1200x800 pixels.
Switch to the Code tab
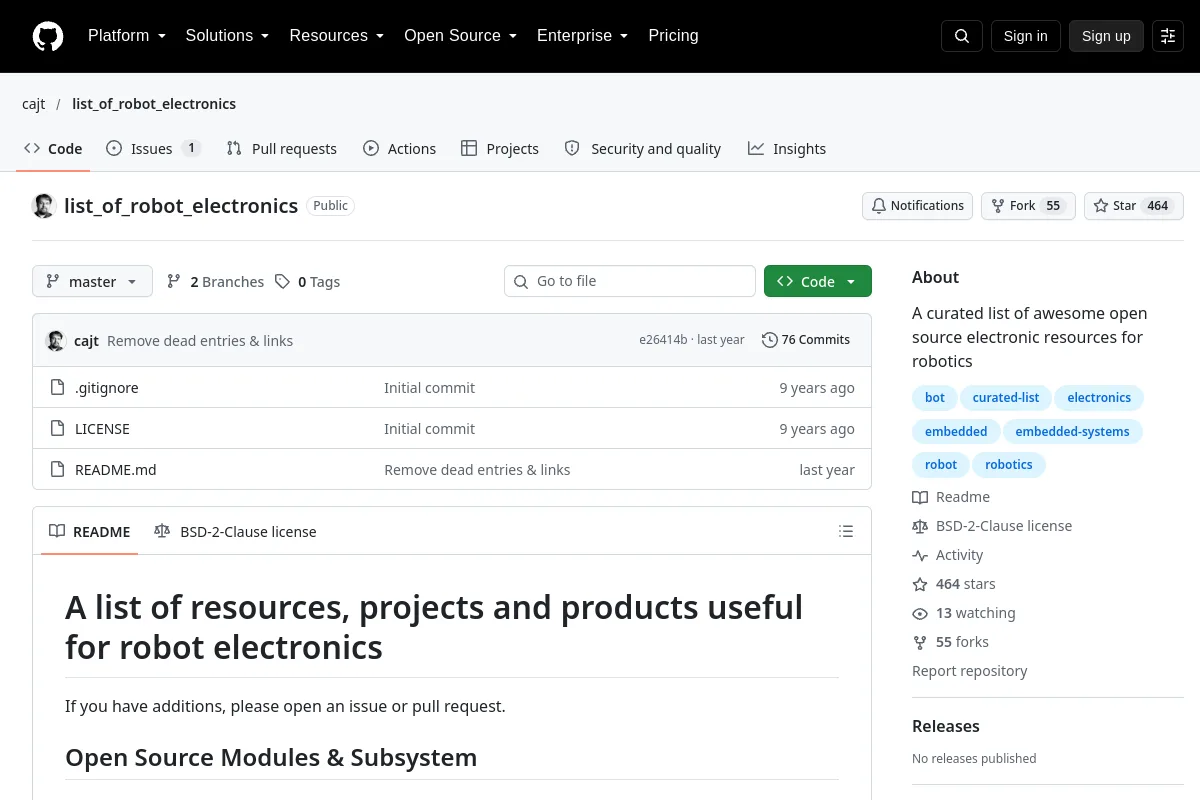tap(53, 149)
